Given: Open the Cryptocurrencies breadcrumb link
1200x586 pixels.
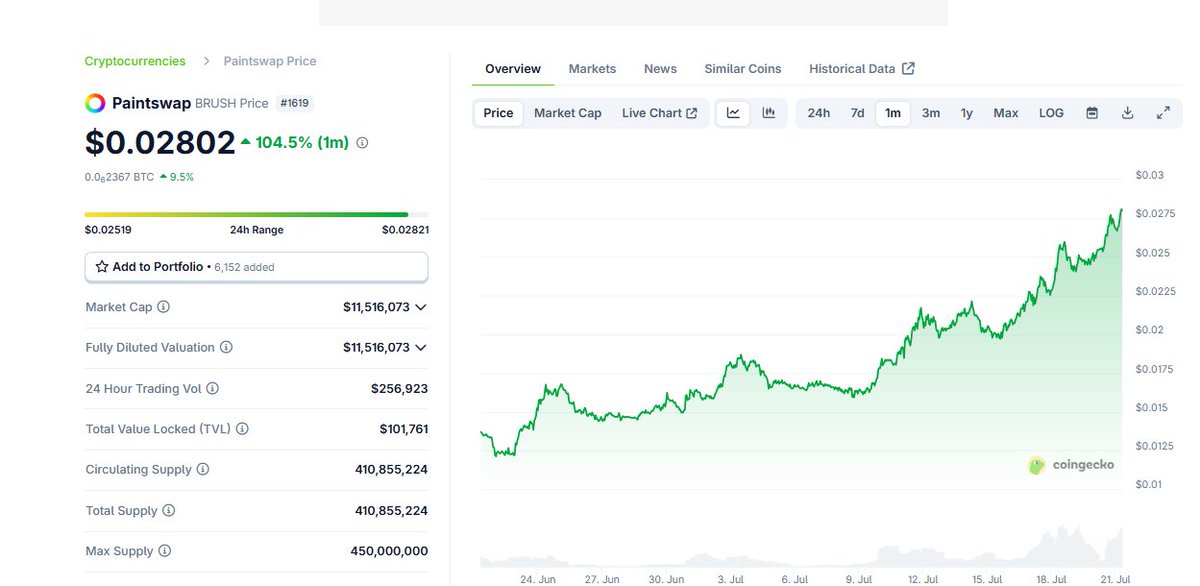Looking at the screenshot, I should [135, 61].
